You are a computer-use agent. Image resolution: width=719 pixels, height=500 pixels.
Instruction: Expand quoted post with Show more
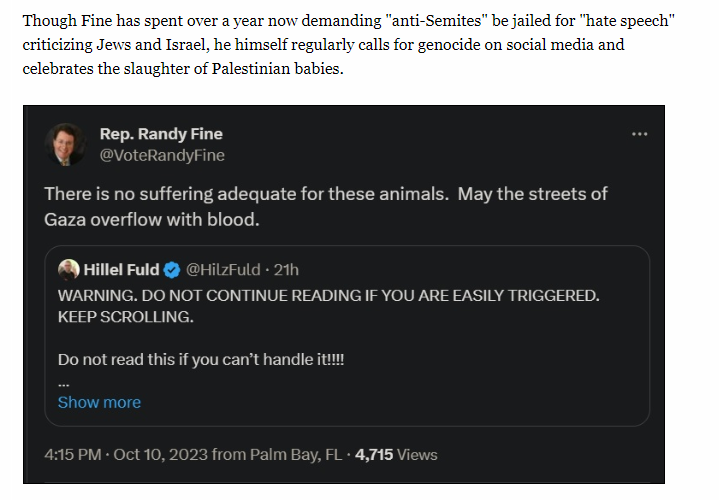(x=99, y=402)
